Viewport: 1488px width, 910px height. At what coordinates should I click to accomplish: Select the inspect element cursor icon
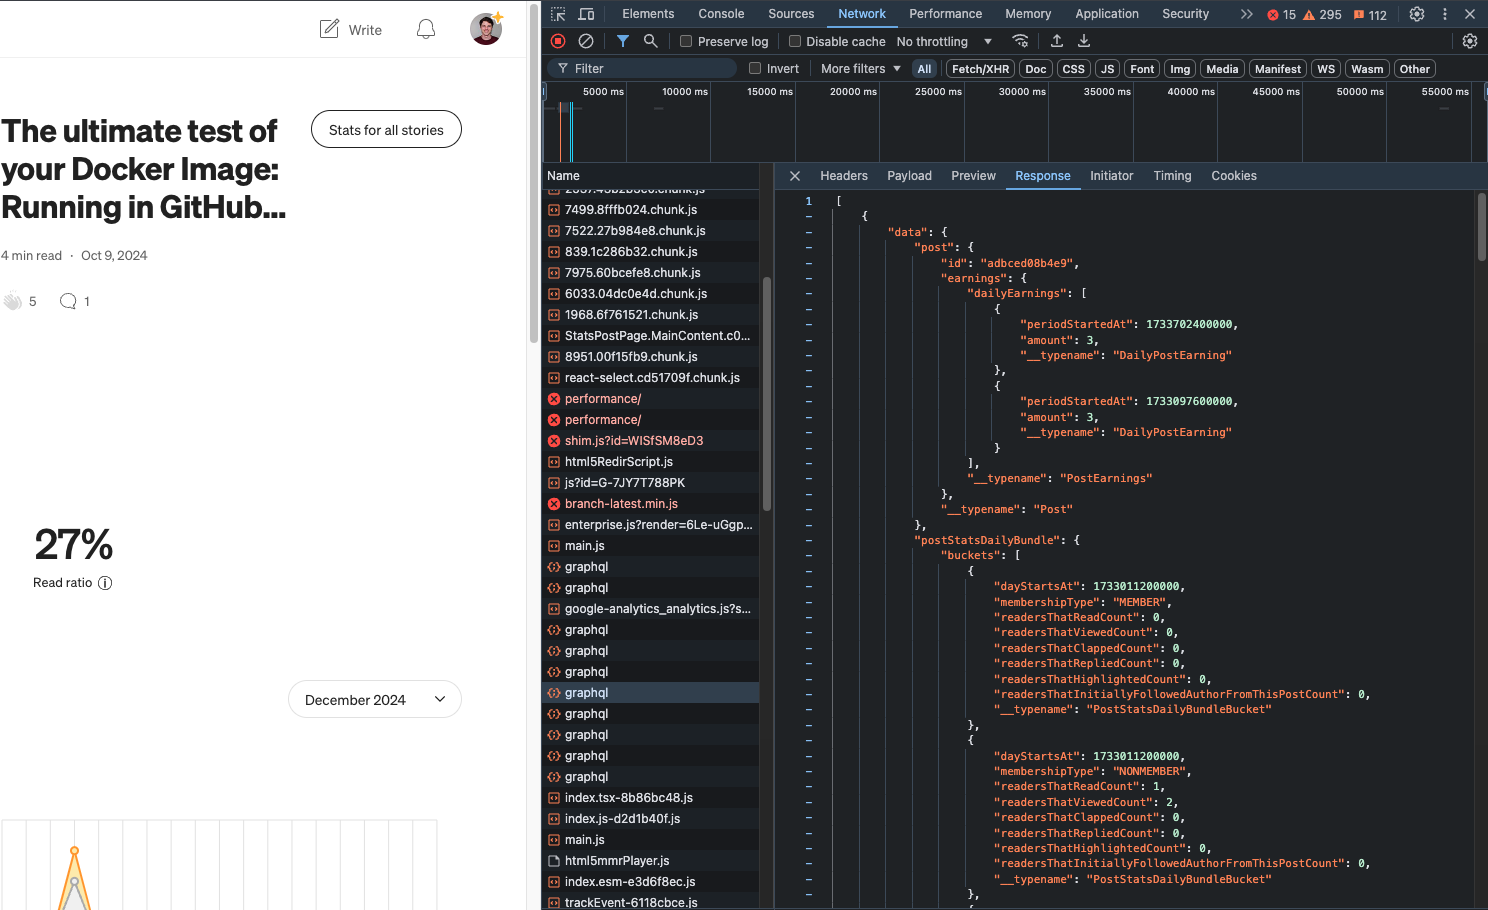tap(557, 14)
